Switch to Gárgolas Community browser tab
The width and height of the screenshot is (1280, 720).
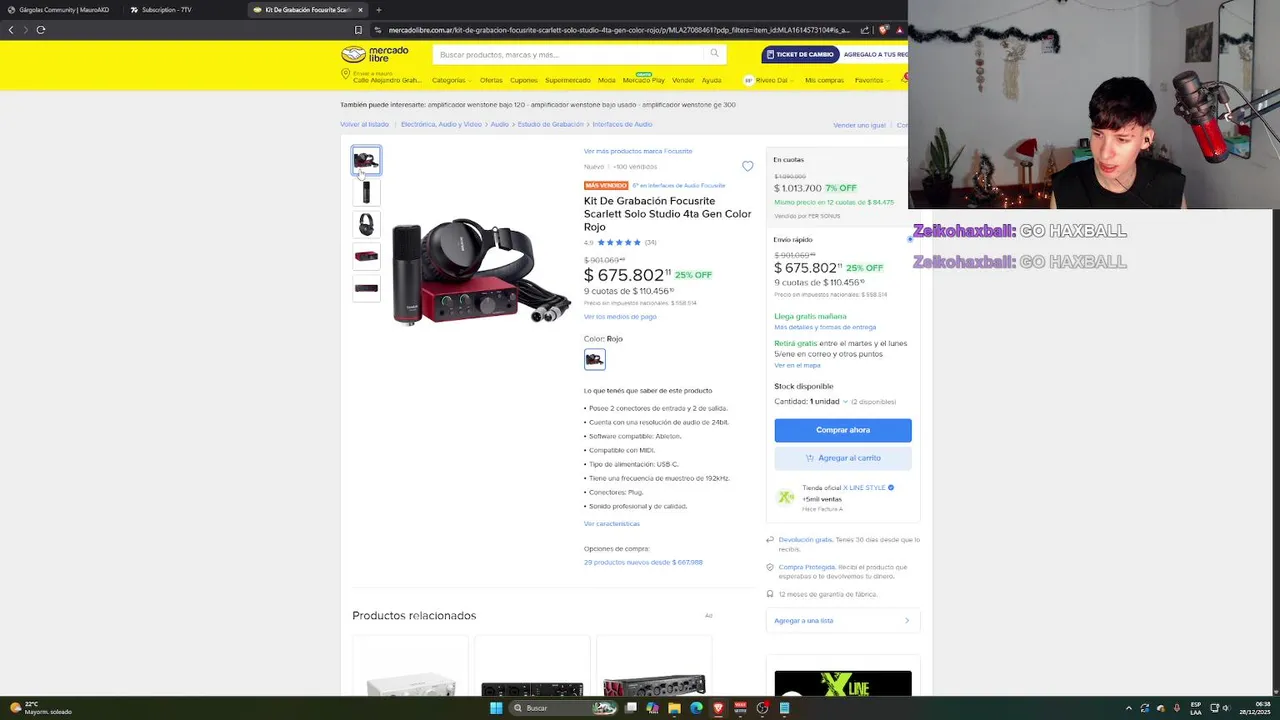click(x=60, y=10)
